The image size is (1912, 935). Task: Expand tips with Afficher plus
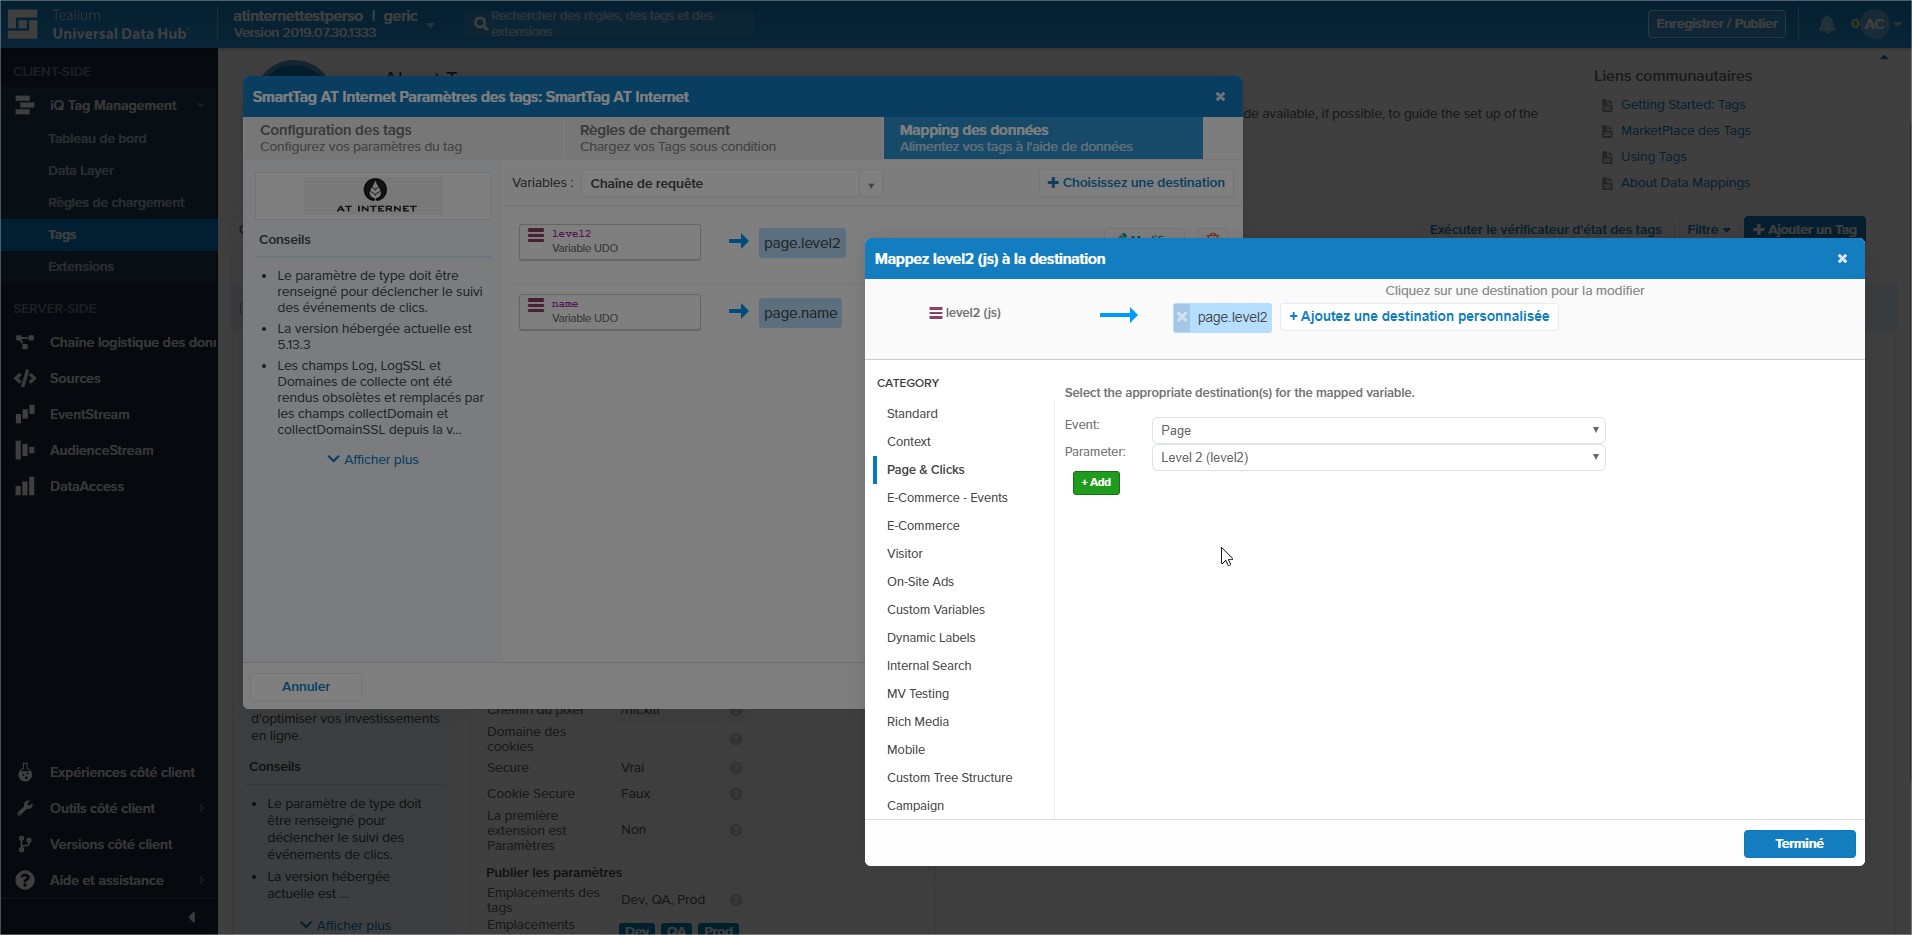click(373, 459)
